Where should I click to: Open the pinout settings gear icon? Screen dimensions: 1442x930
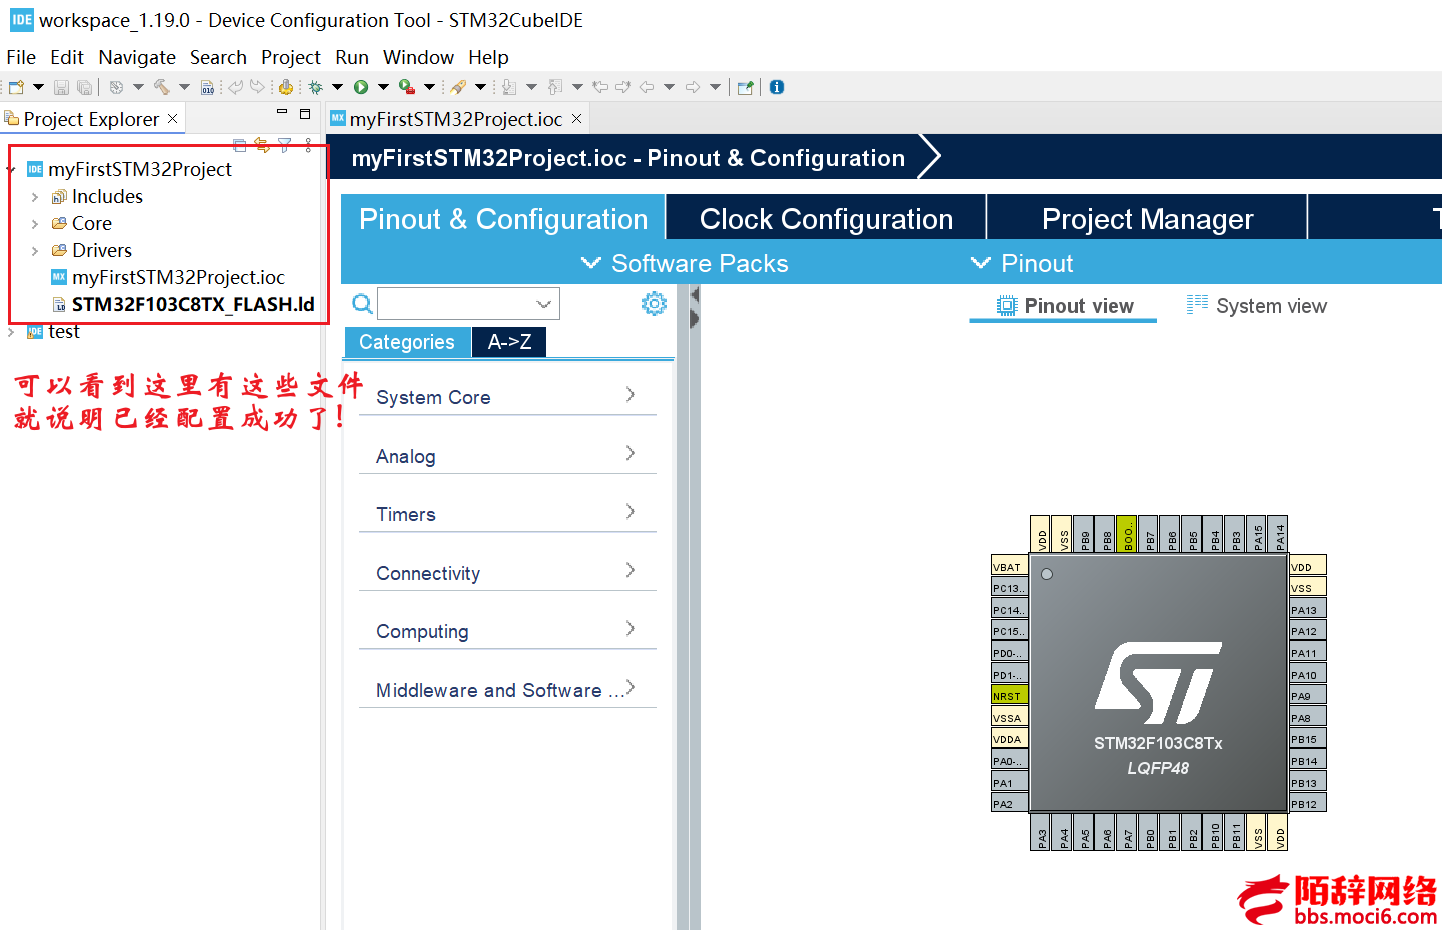coord(654,303)
